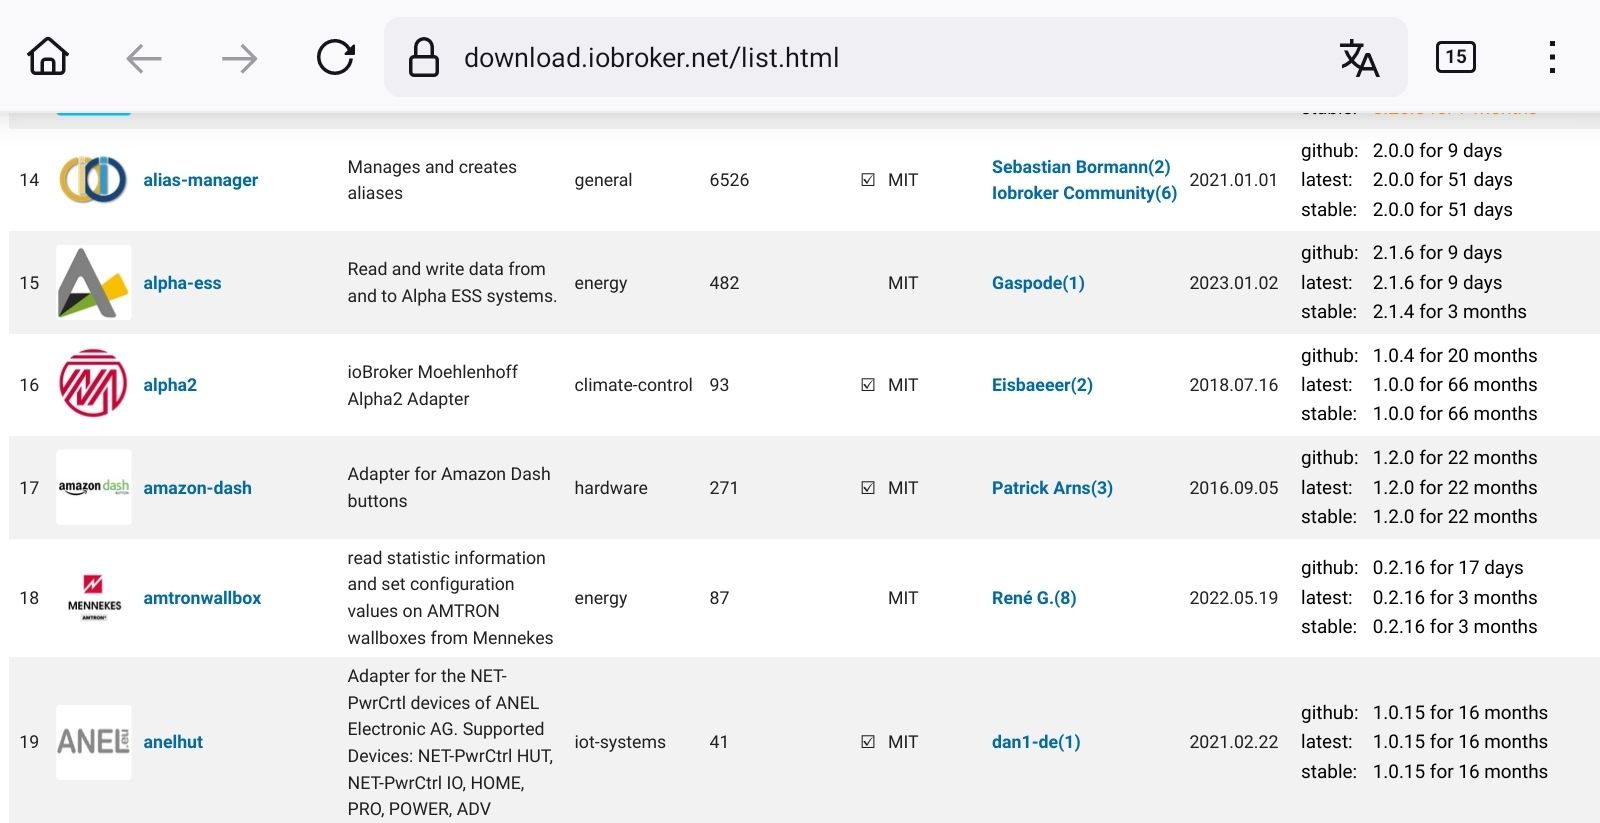Image resolution: width=1600 pixels, height=823 pixels.
Task: Open the alias-manager adapter link
Action: 200,180
